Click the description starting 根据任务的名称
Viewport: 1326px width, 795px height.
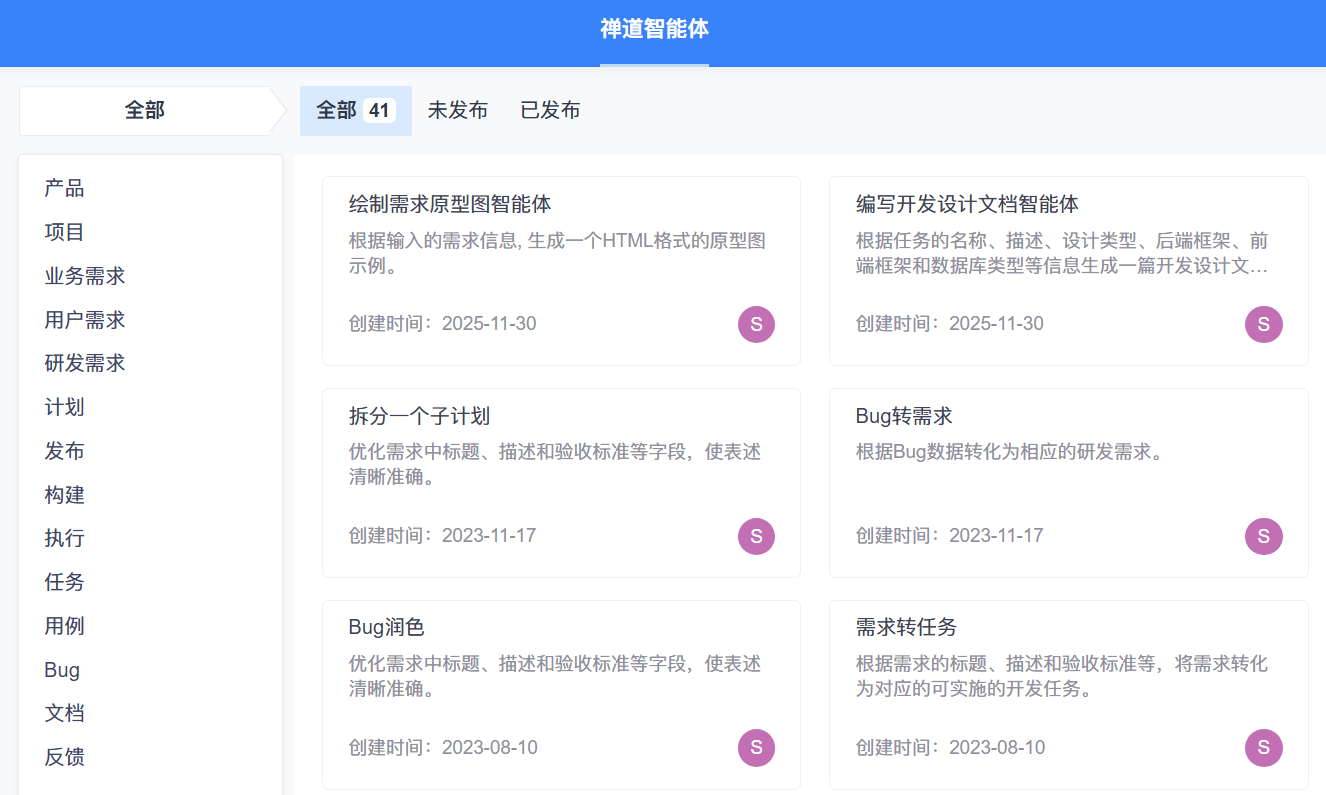[1062, 254]
